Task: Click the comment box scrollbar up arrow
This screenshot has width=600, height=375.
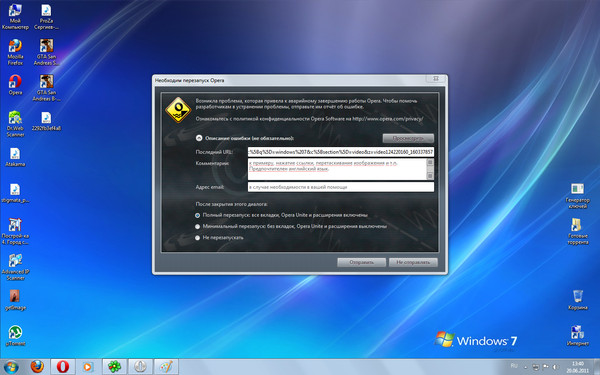Action: (430, 162)
